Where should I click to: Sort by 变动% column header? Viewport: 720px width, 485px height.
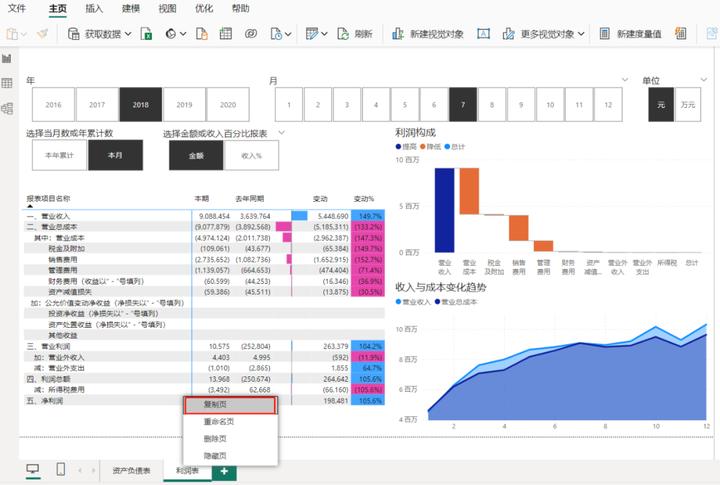(x=364, y=198)
